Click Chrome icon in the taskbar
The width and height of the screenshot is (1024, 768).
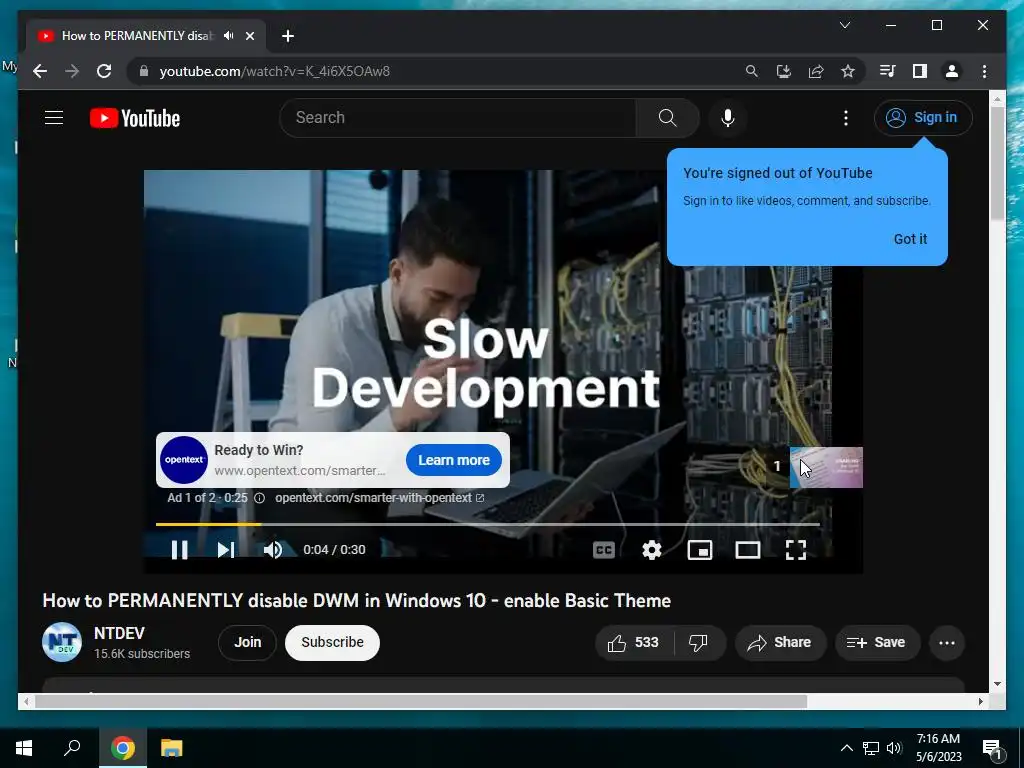point(122,748)
